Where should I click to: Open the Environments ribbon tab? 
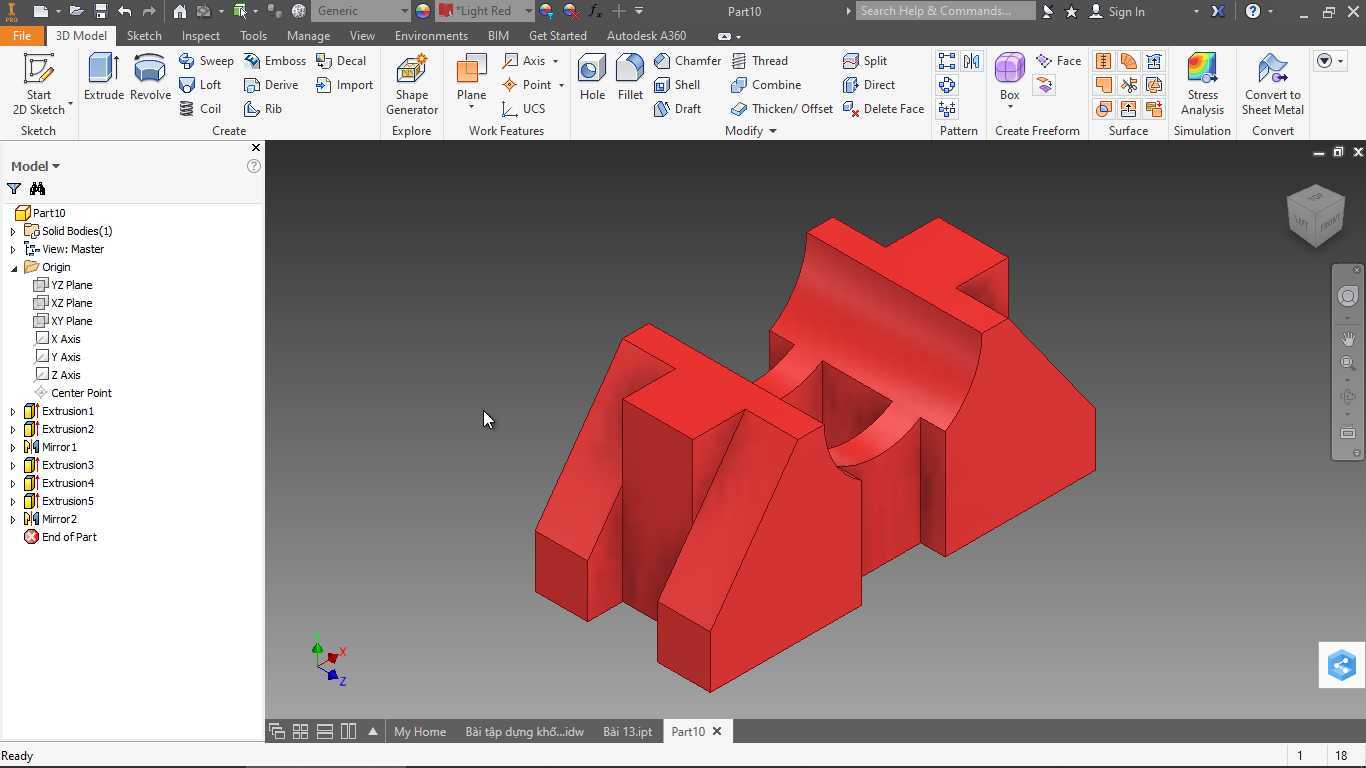point(431,35)
